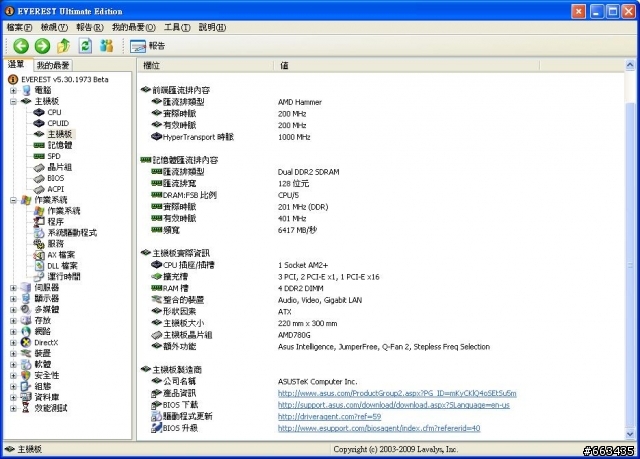
Task: Select the 安全性 security shield icon
Action: point(26,375)
